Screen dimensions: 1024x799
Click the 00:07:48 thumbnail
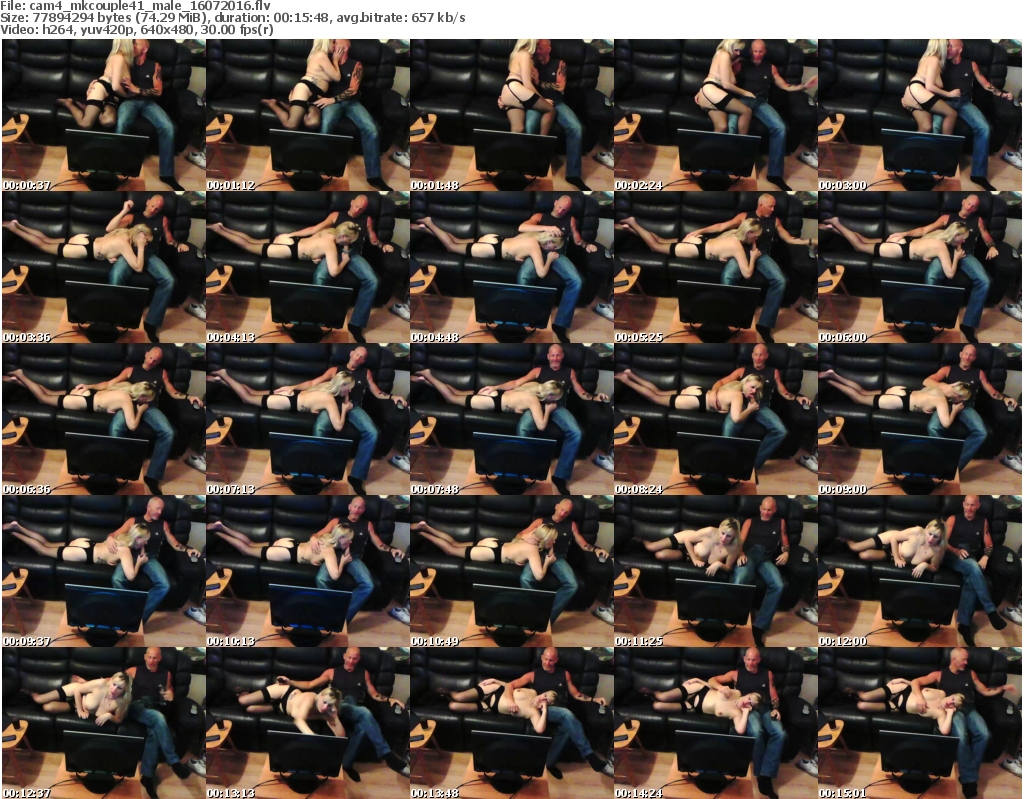(511, 419)
